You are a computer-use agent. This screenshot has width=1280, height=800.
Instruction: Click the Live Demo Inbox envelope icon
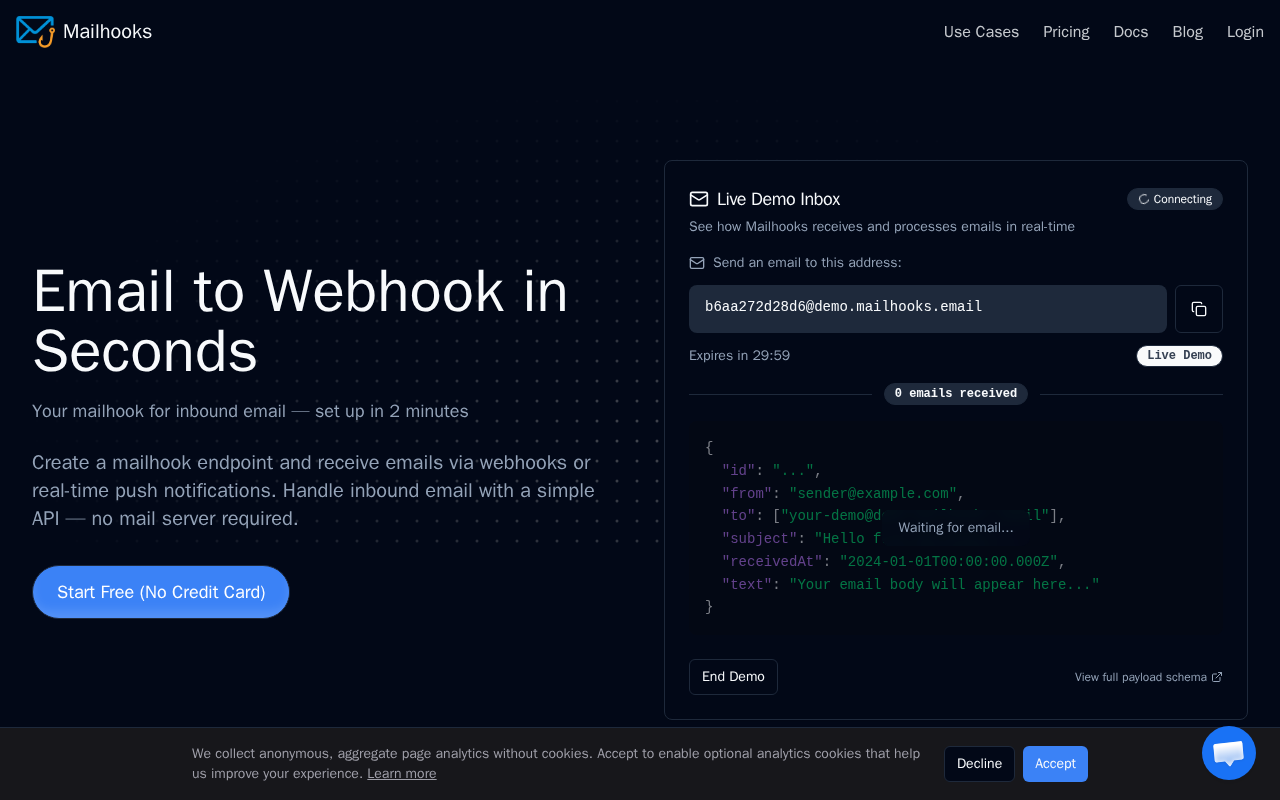click(x=699, y=199)
